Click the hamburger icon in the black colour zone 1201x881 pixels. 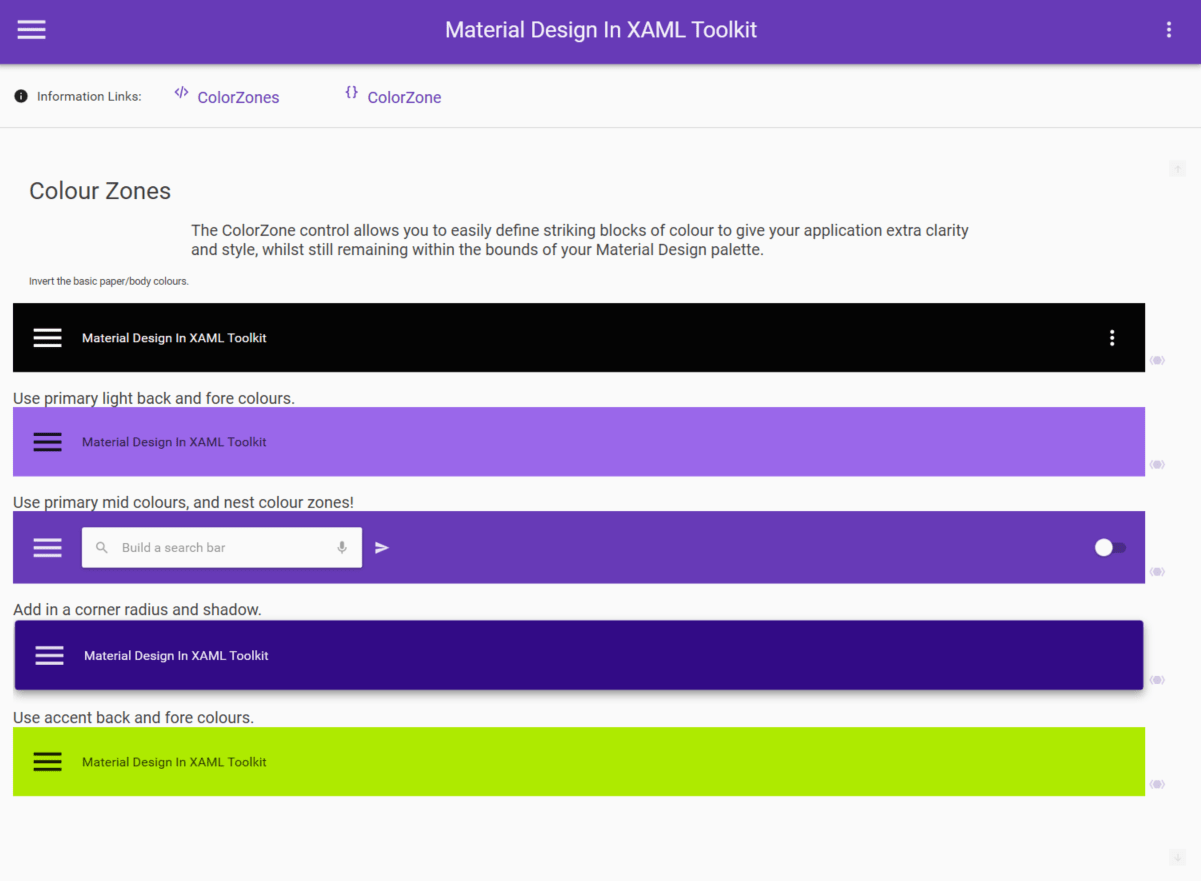coord(48,338)
